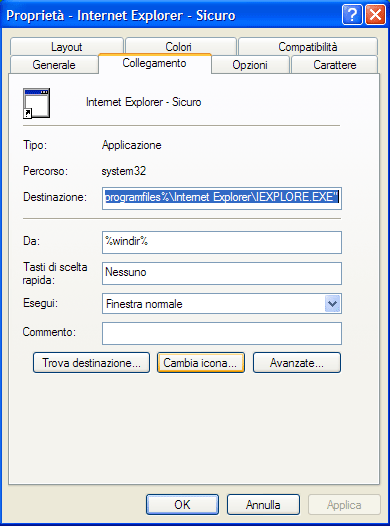390x526 pixels.
Task: Click the Percorso: label
Action: click(45, 171)
